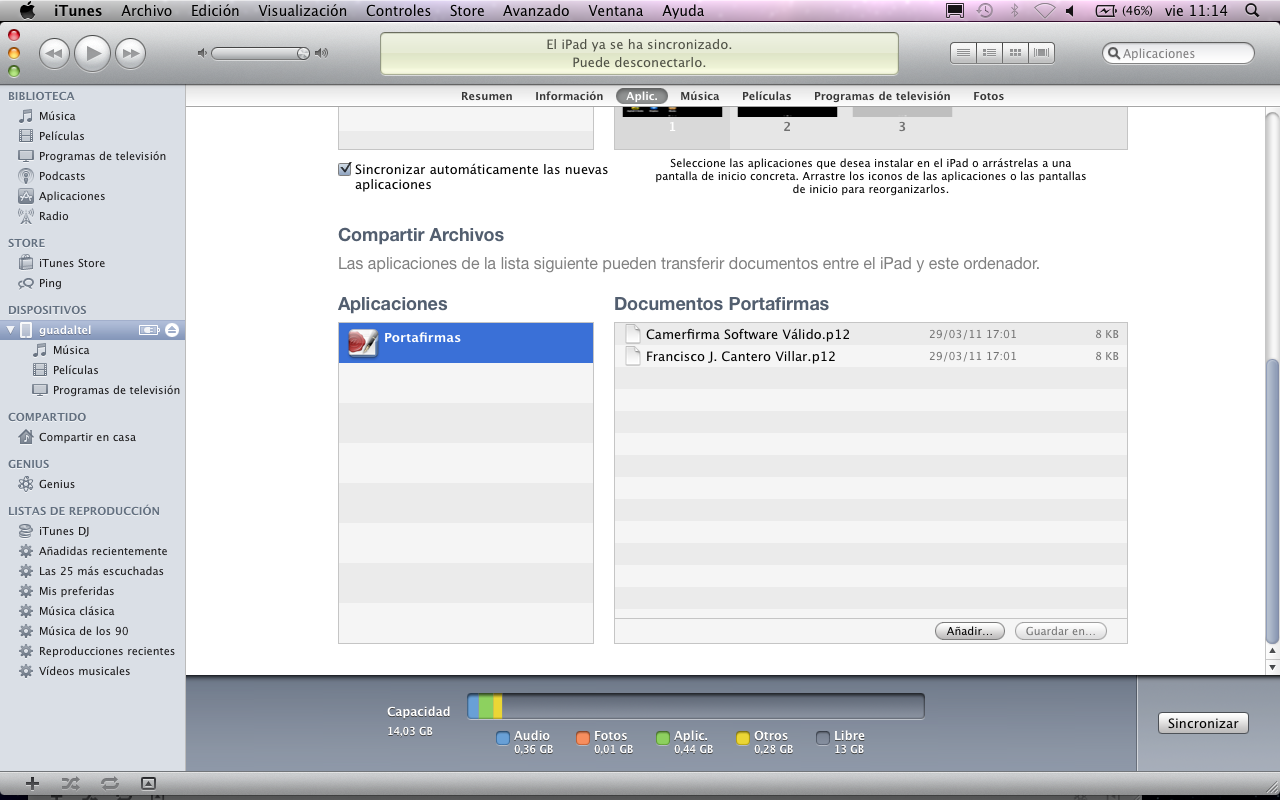Switch to album list view icon
1280x800 pixels.
pos(989,53)
